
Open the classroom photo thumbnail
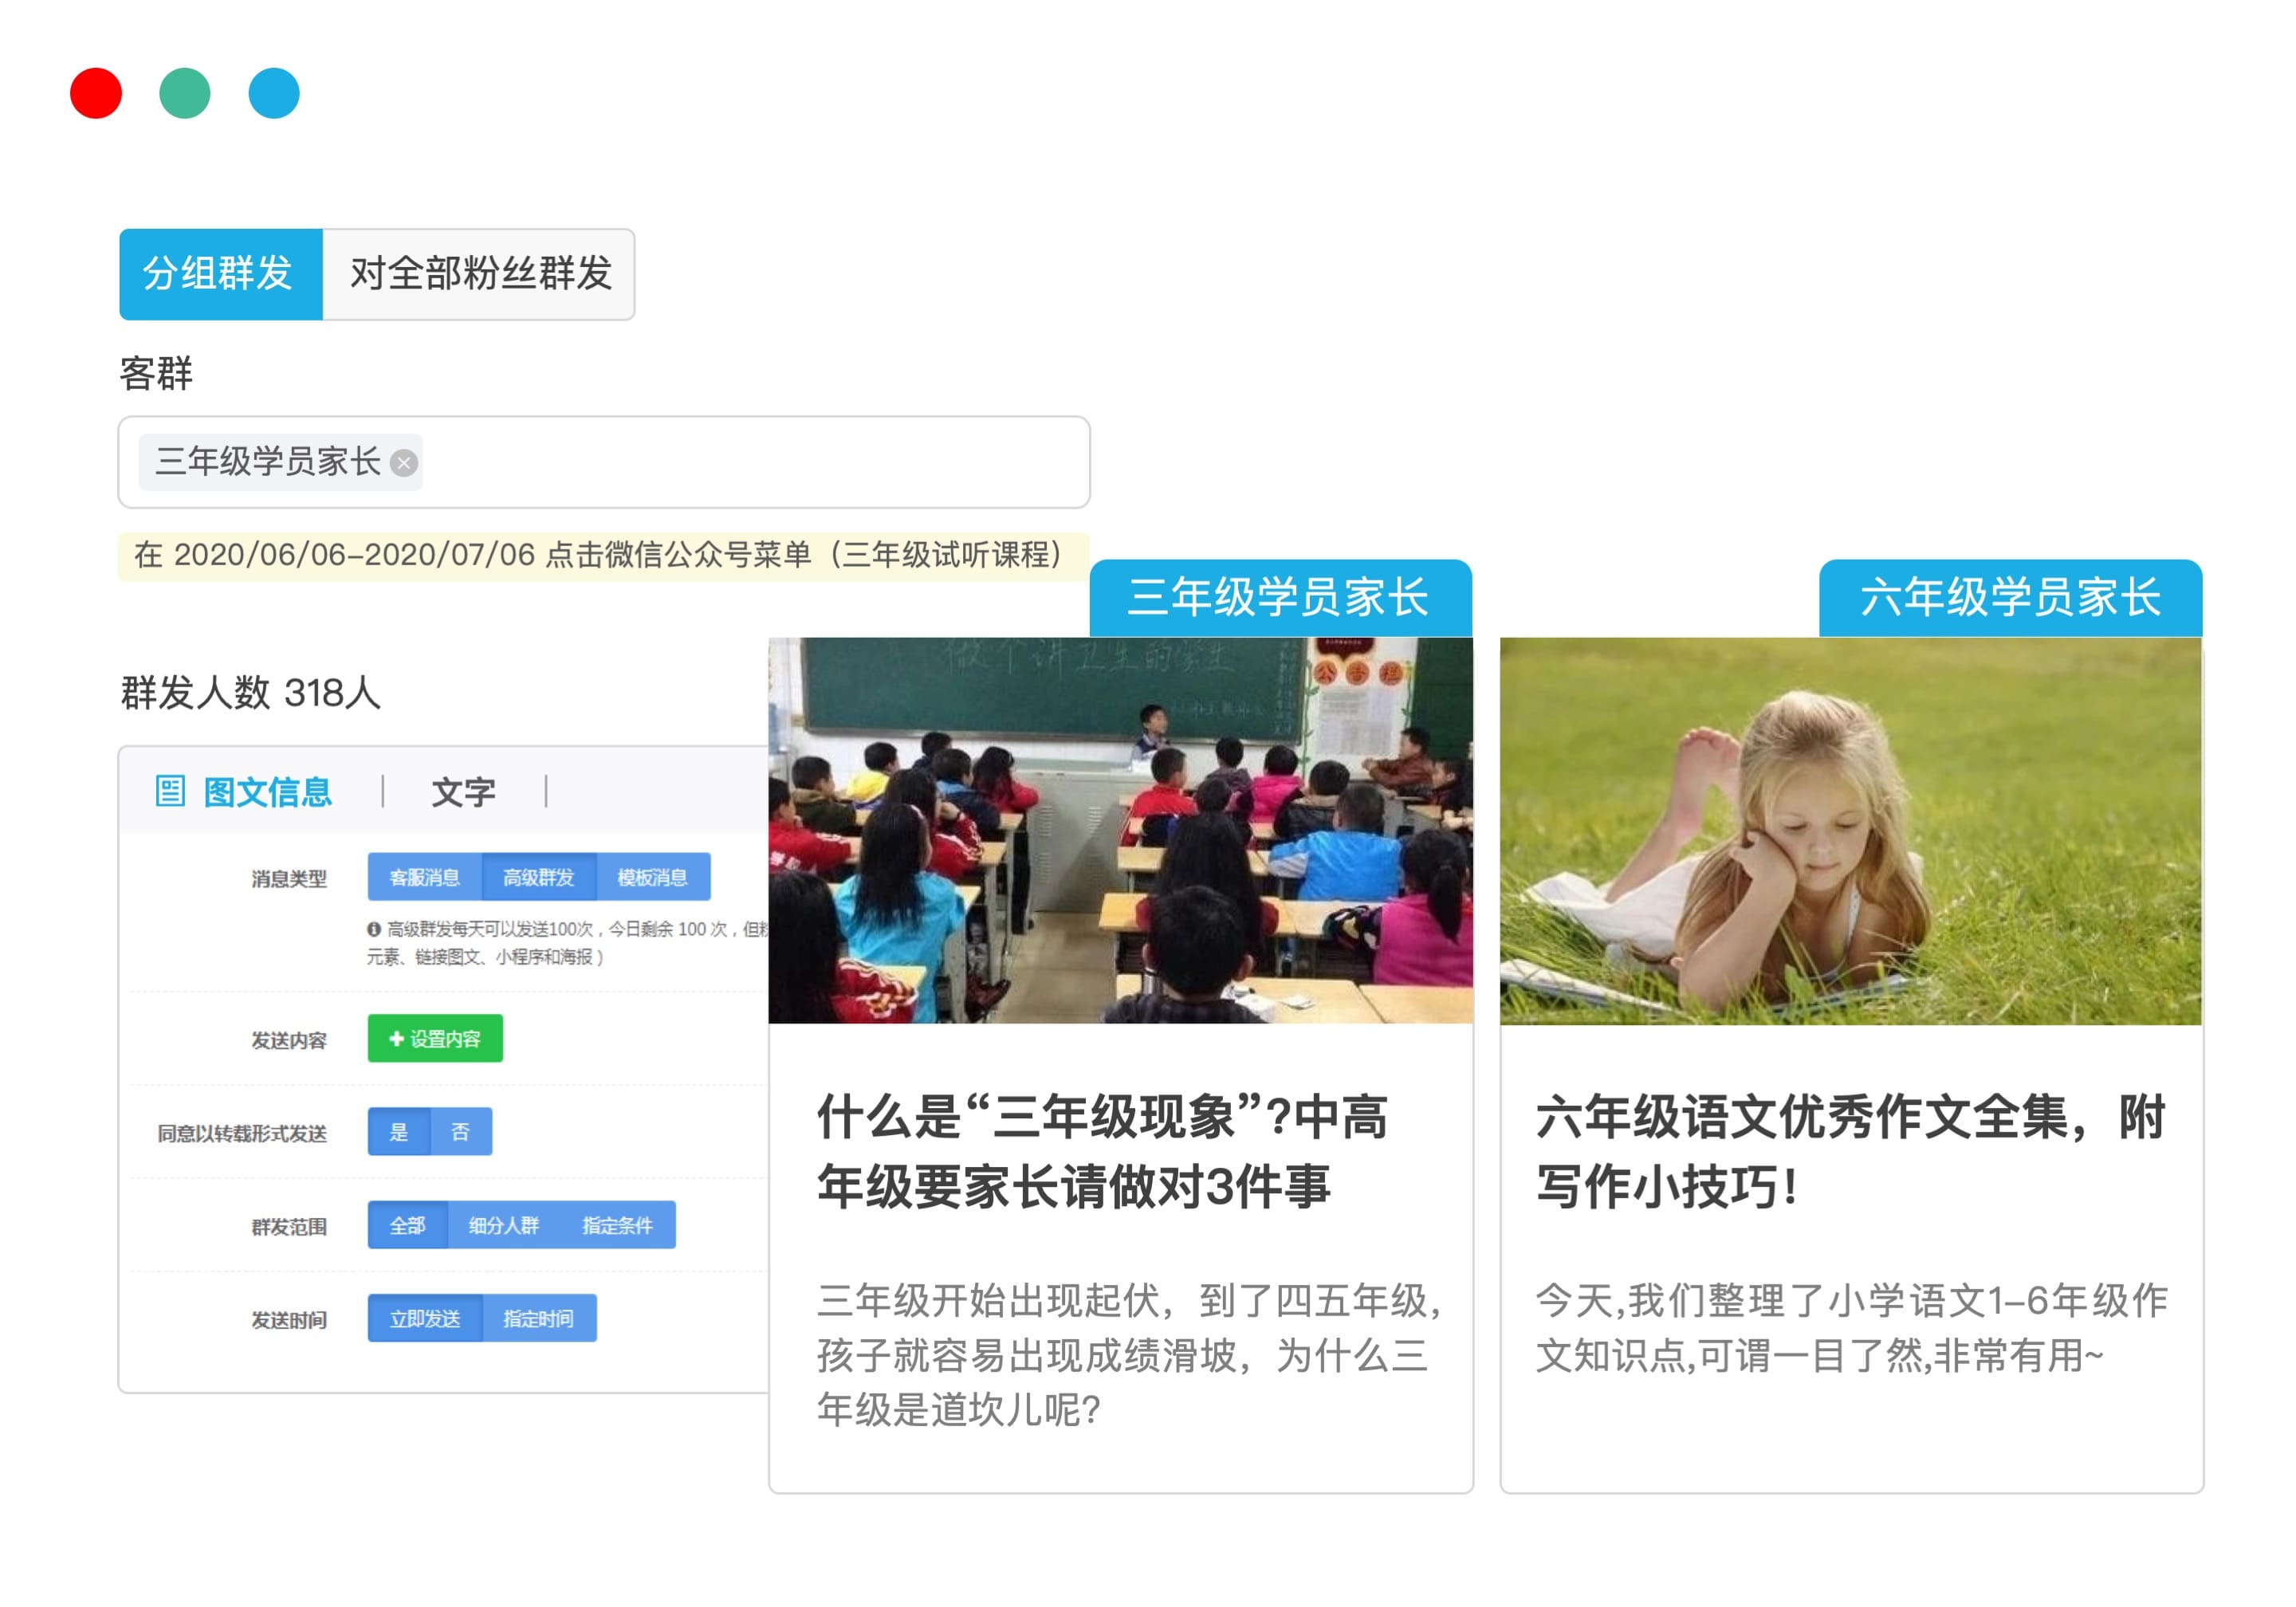(x=1120, y=830)
